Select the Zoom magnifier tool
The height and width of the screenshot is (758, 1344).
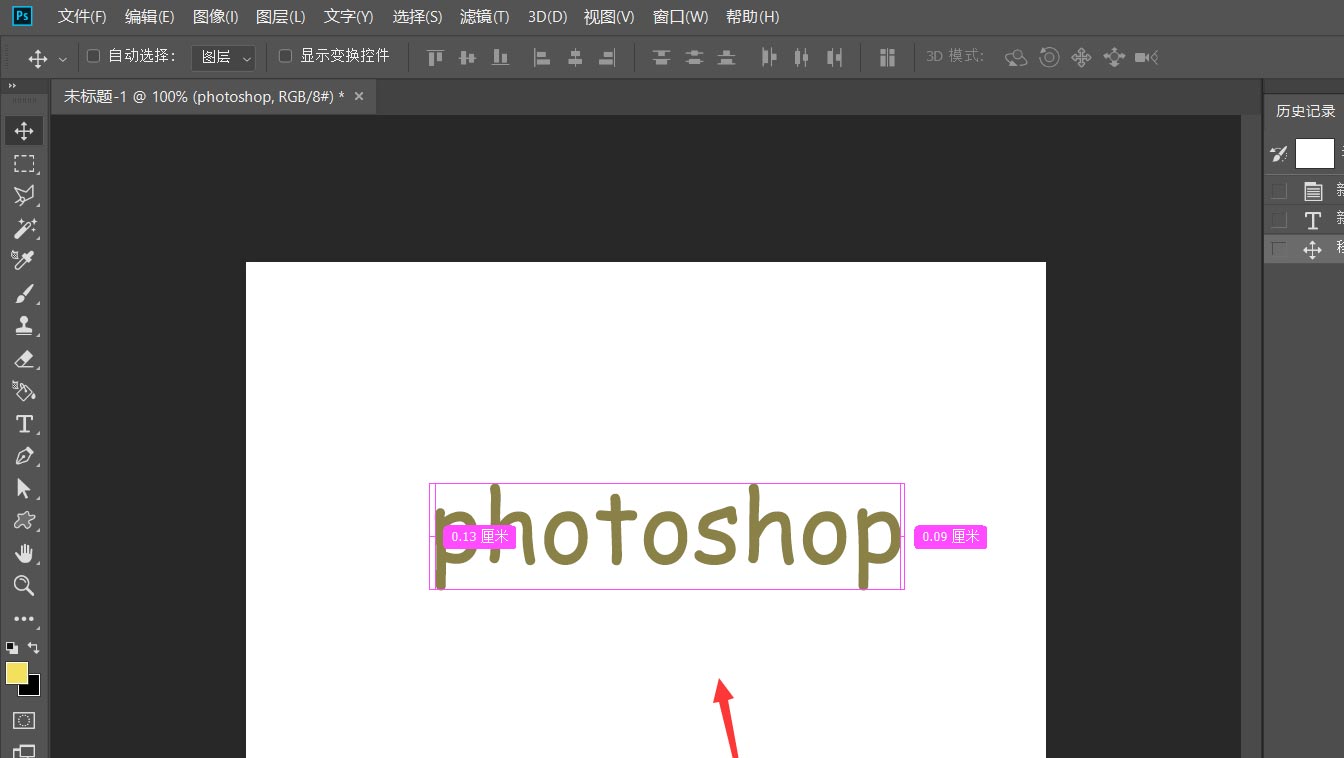tap(24, 586)
